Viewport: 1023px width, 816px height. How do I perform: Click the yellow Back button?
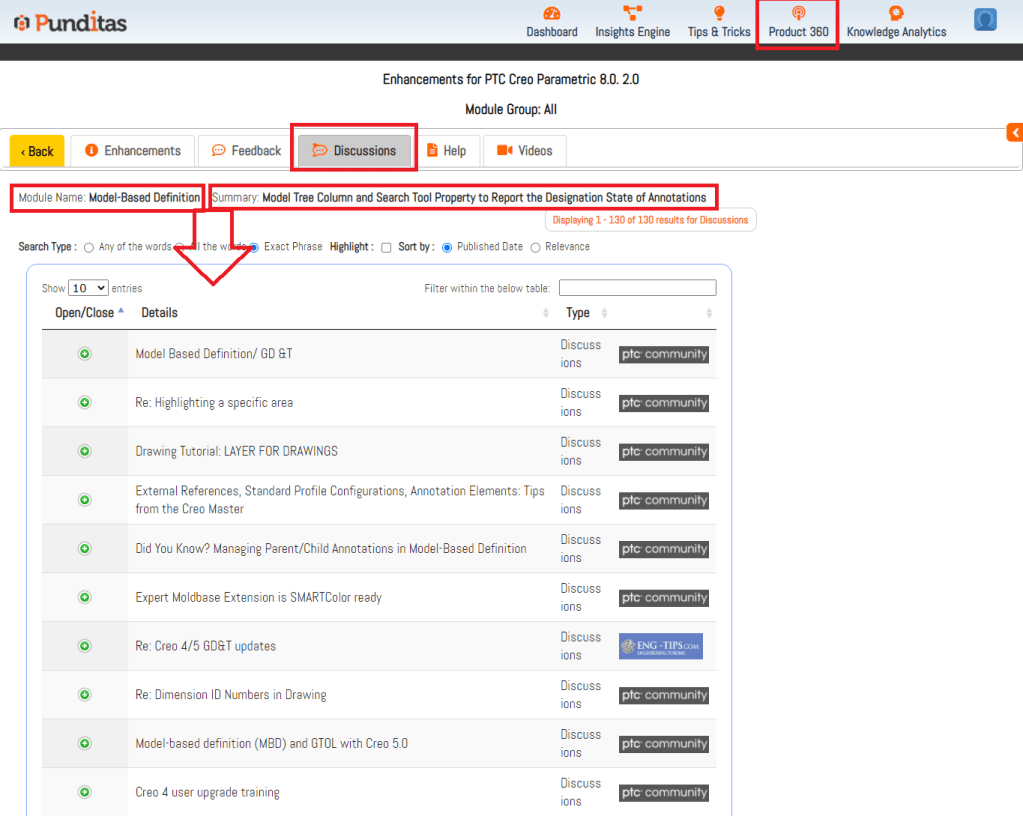[37, 151]
